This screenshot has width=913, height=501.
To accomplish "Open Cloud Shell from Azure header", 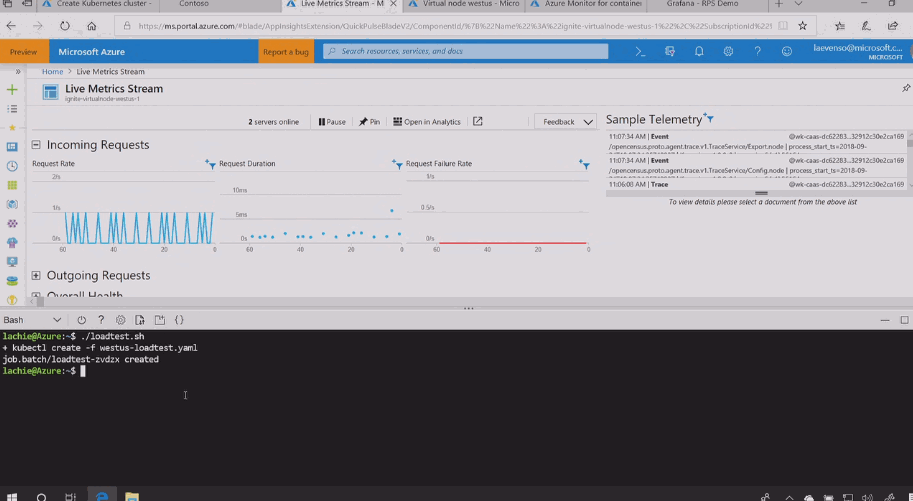I will [x=640, y=51].
